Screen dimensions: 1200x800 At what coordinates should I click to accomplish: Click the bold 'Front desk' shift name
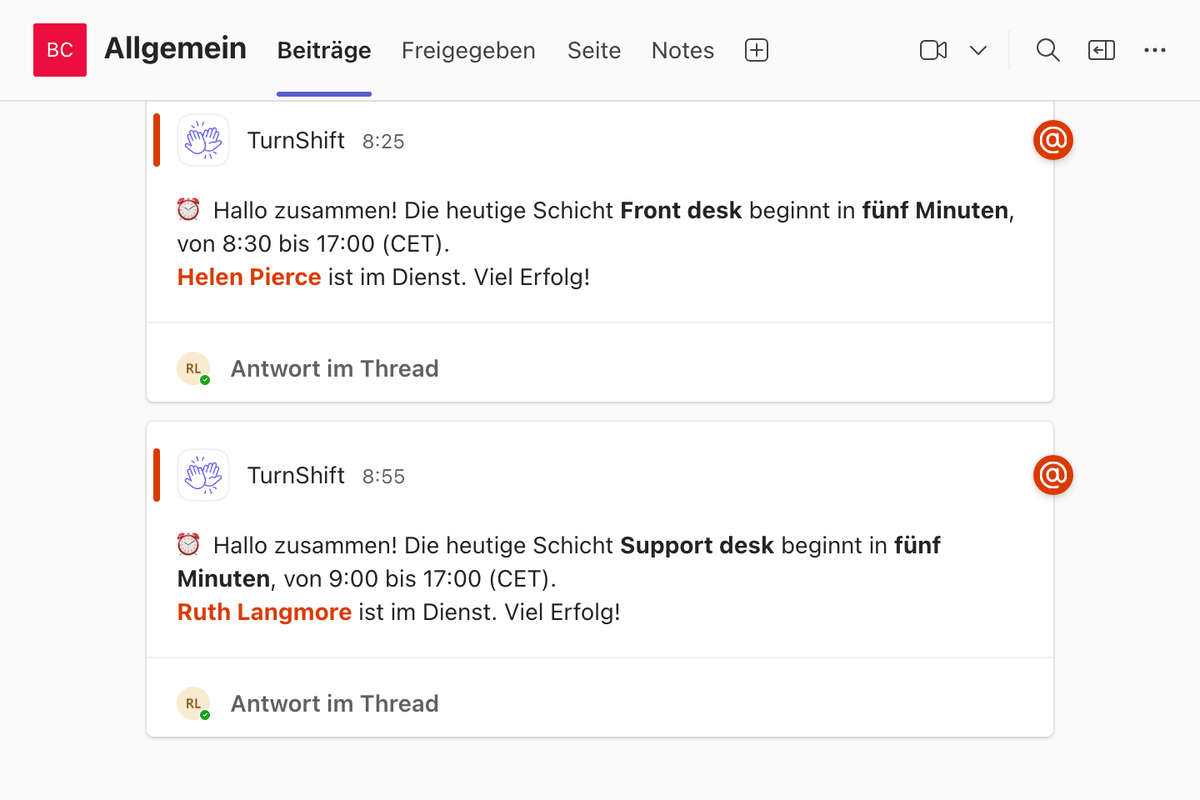pos(681,211)
